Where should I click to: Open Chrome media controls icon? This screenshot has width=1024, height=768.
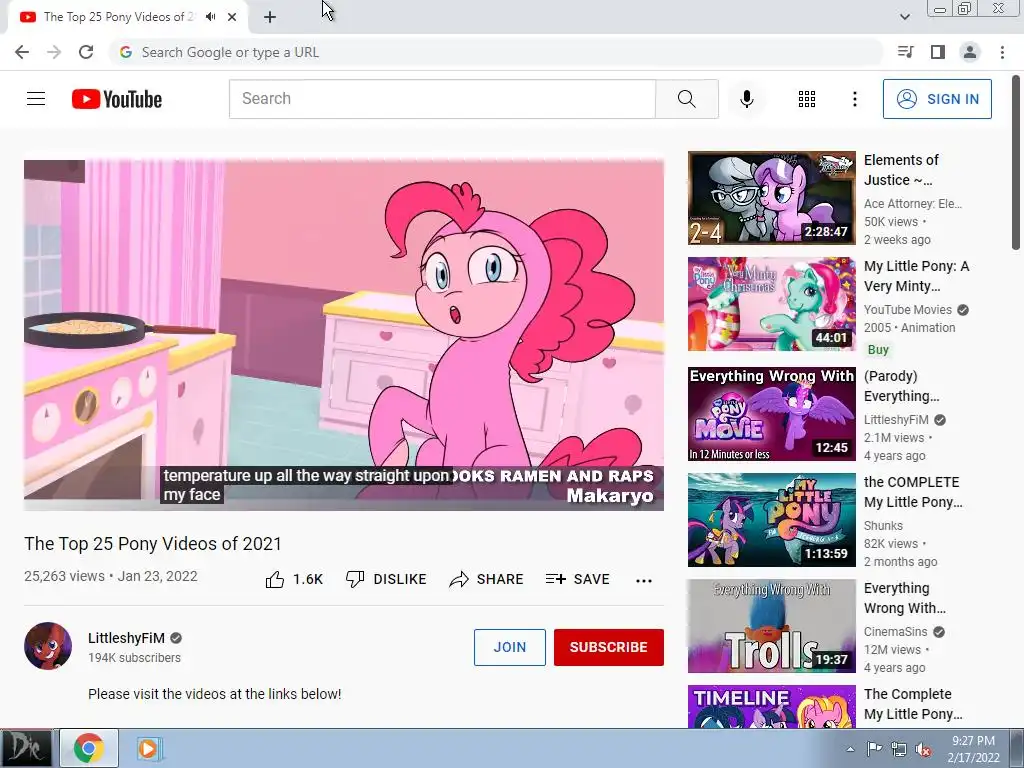tap(905, 52)
